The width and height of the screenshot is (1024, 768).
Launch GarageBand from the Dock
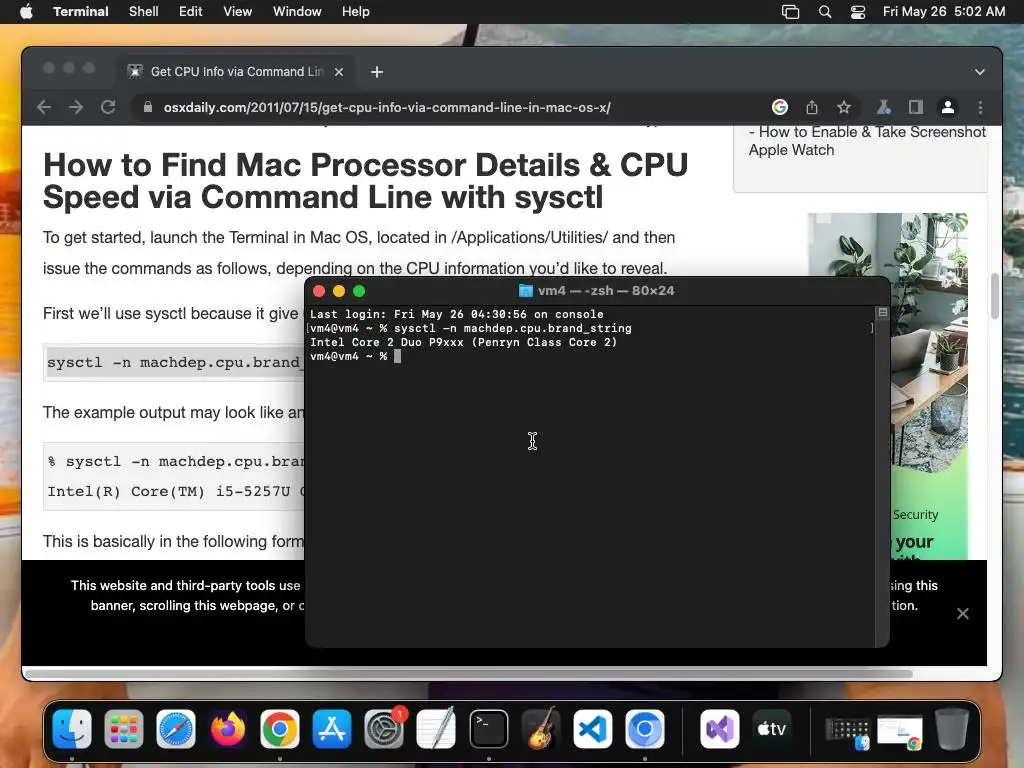pyautogui.click(x=541, y=729)
